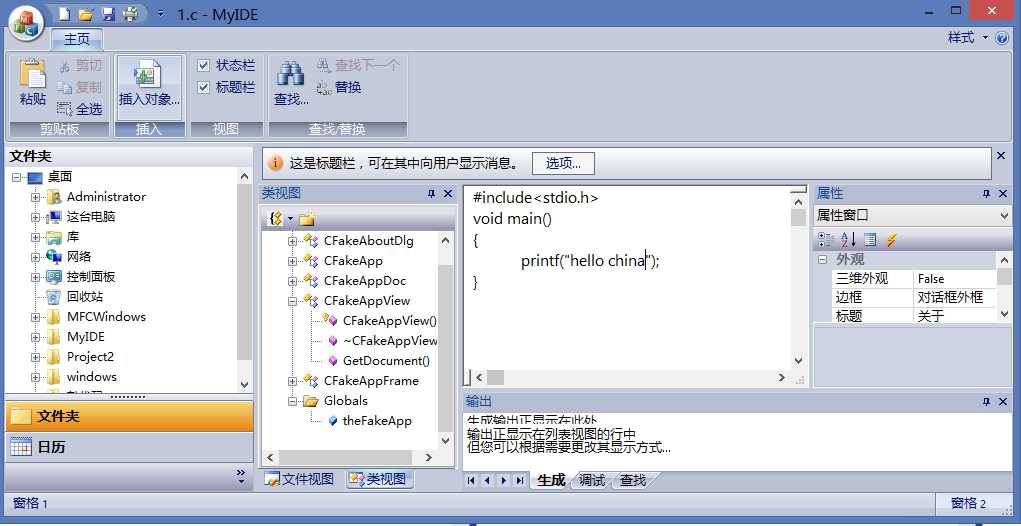The width and height of the screenshot is (1021, 526).
Task: Select the MyIDE folder in tree
Action: click(x=85, y=337)
